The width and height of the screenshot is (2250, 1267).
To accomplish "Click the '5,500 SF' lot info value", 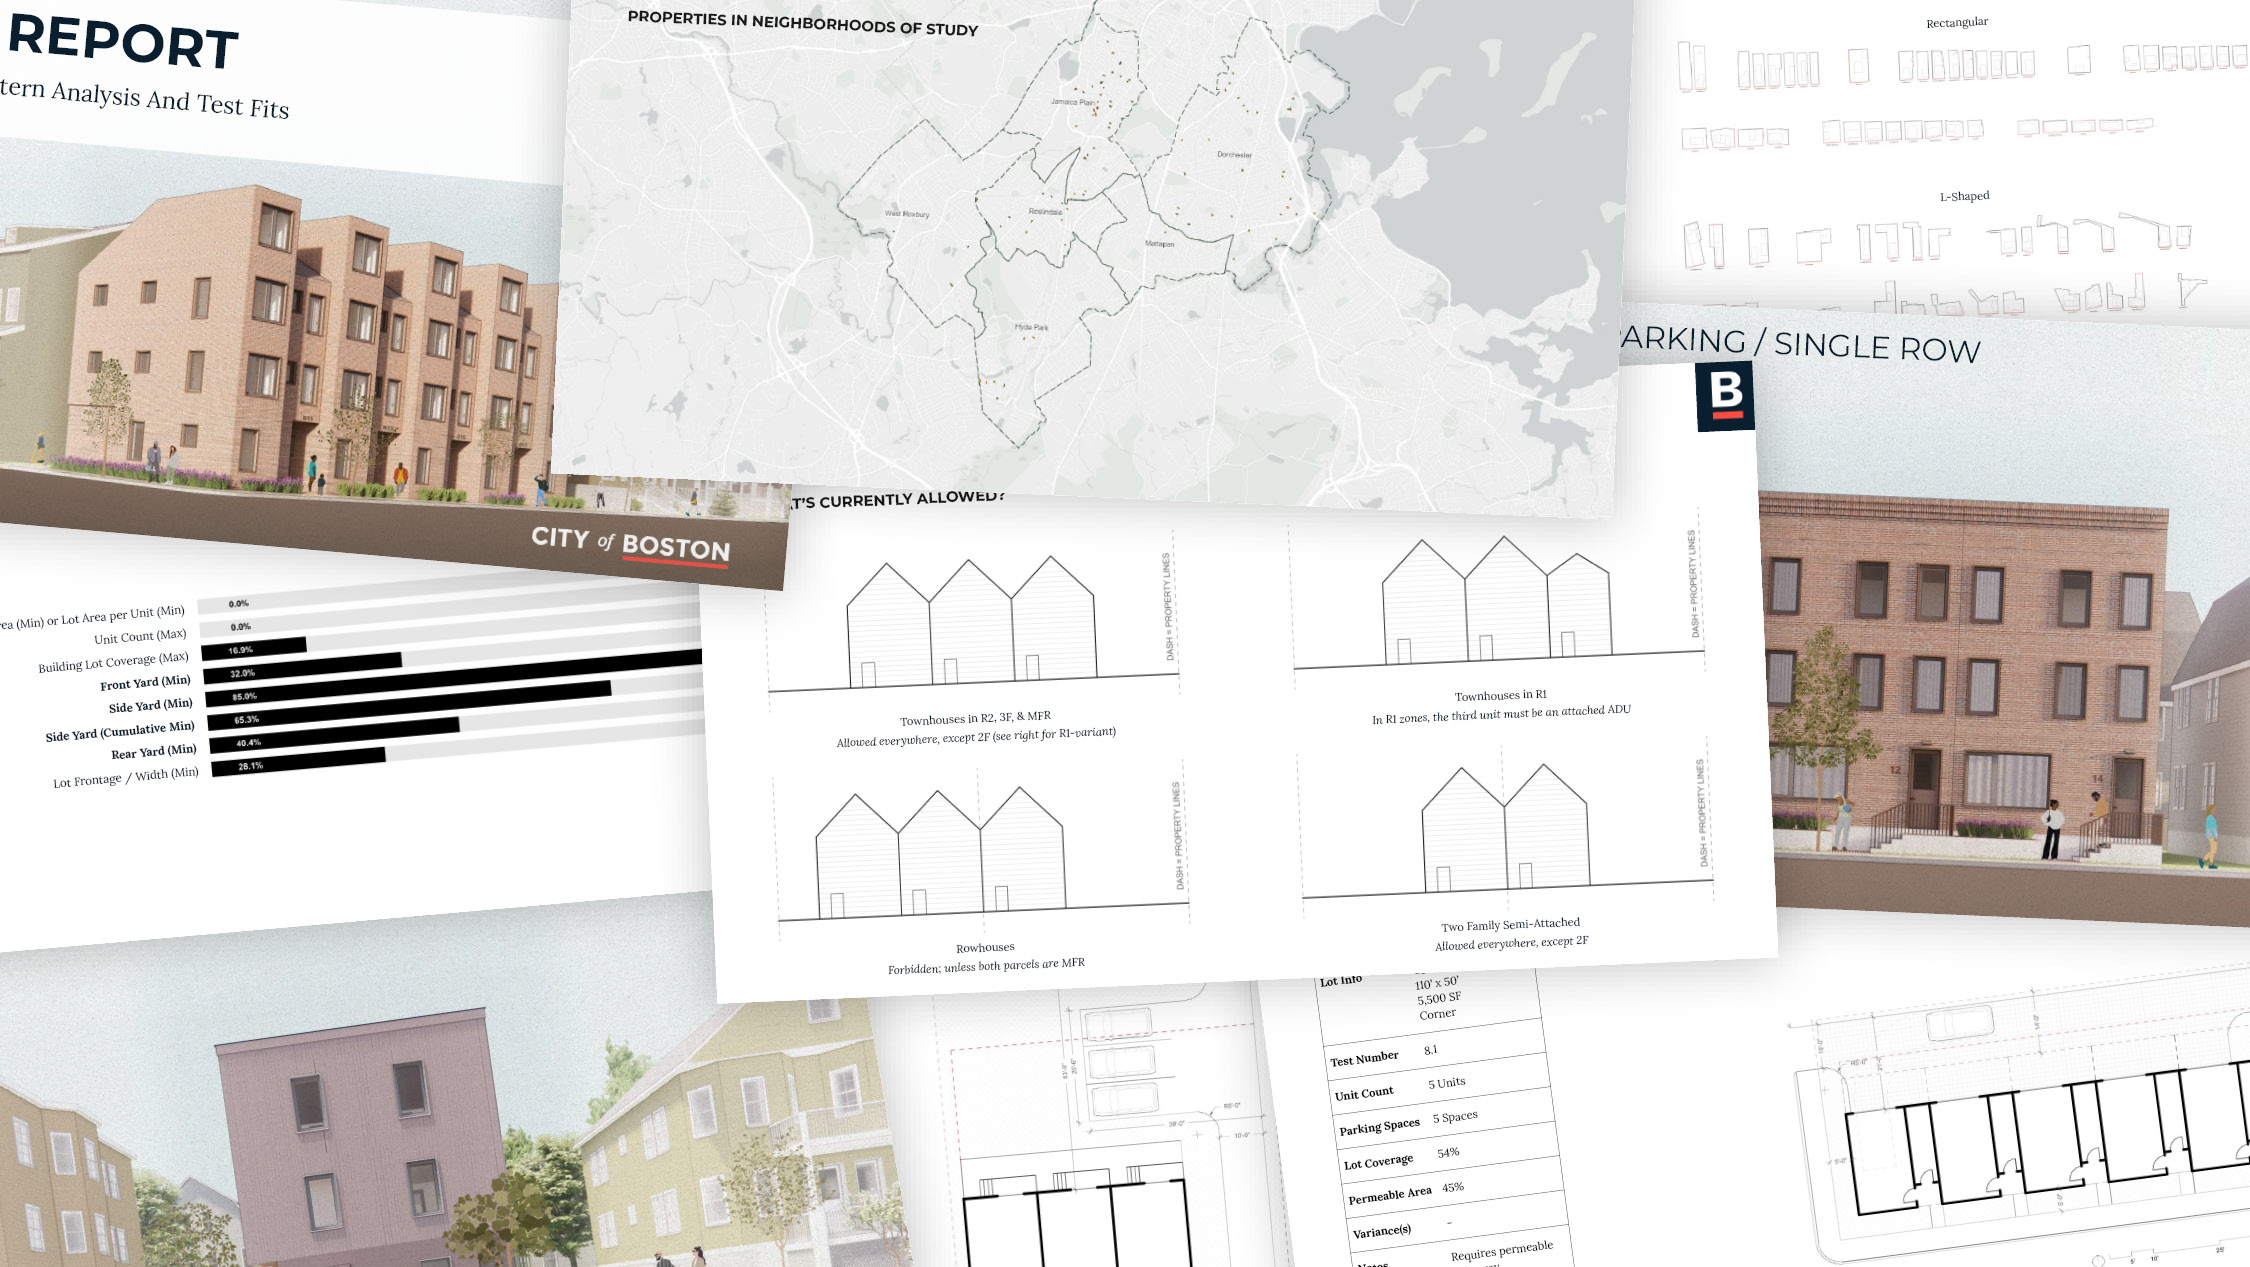I will point(1439,998).
